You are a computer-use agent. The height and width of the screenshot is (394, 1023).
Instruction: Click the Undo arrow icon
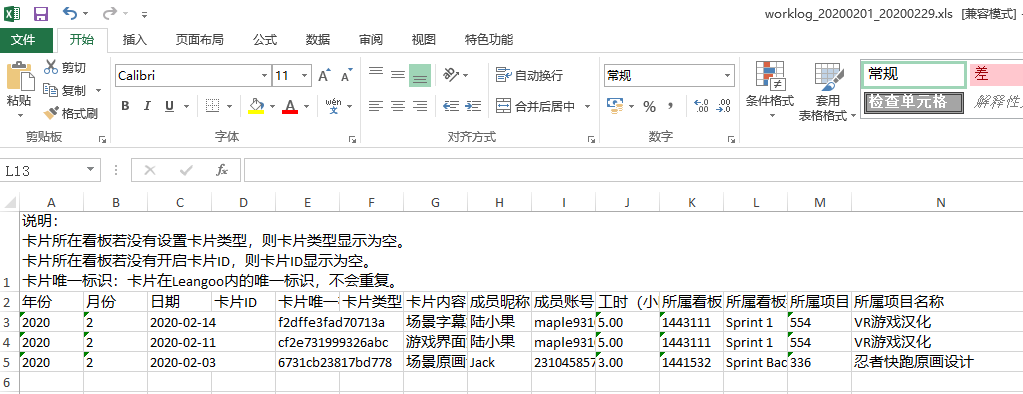click(x=69, y=13)
